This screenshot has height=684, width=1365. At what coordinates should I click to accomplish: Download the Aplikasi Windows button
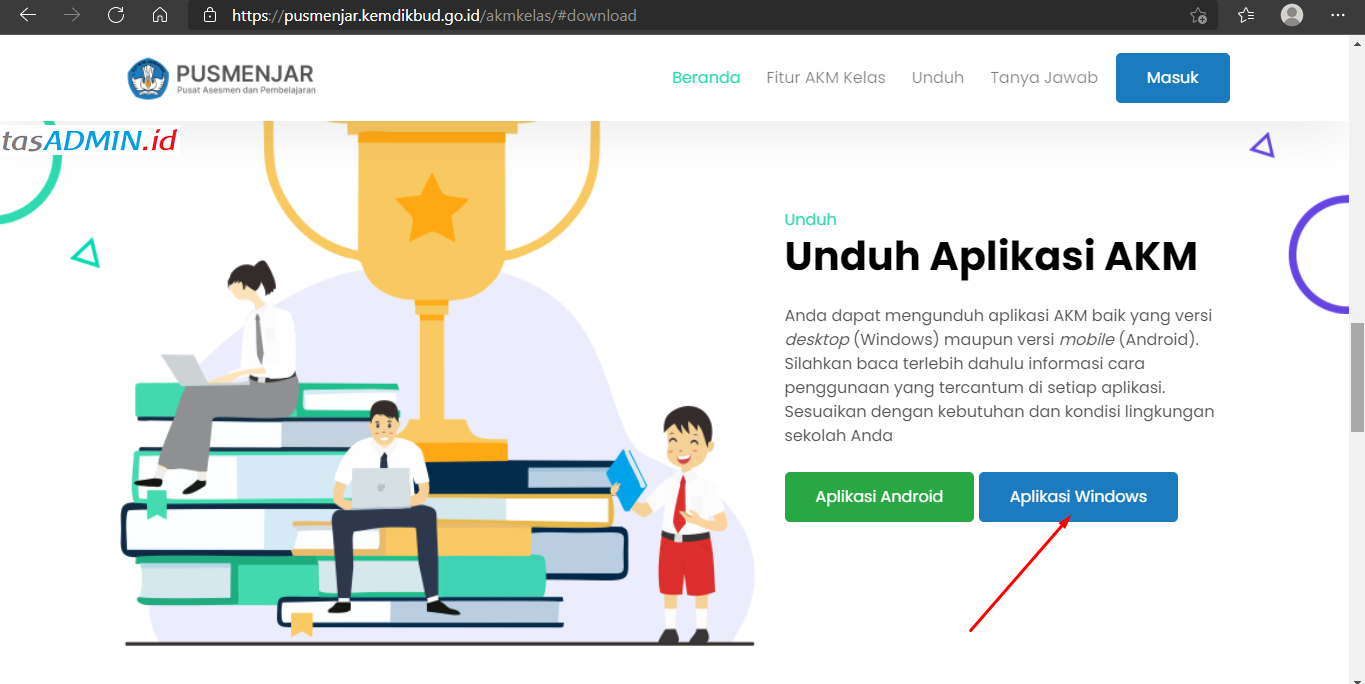coord(1078,497)
